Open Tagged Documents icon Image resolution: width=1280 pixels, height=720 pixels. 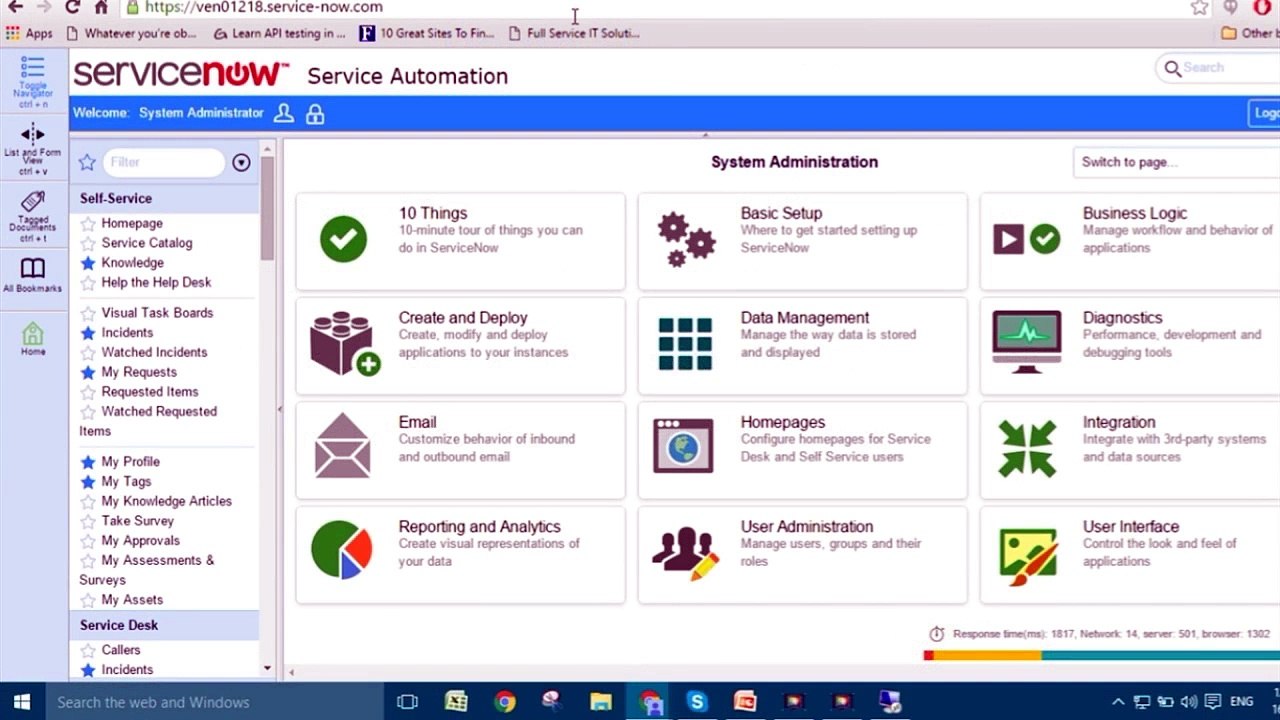[x=33, y=202]
